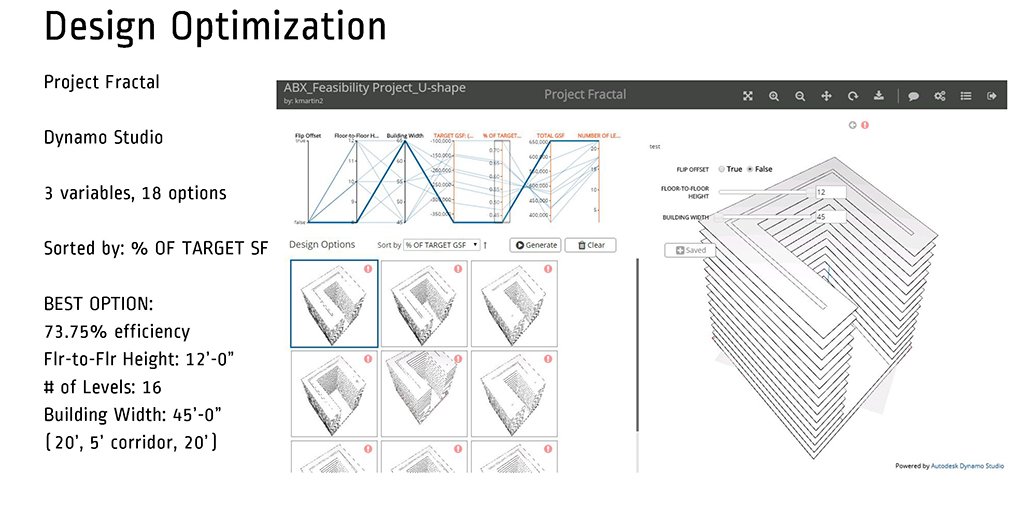
Task: Select second-row left design option thumbnail
Action: pos(334,394)
